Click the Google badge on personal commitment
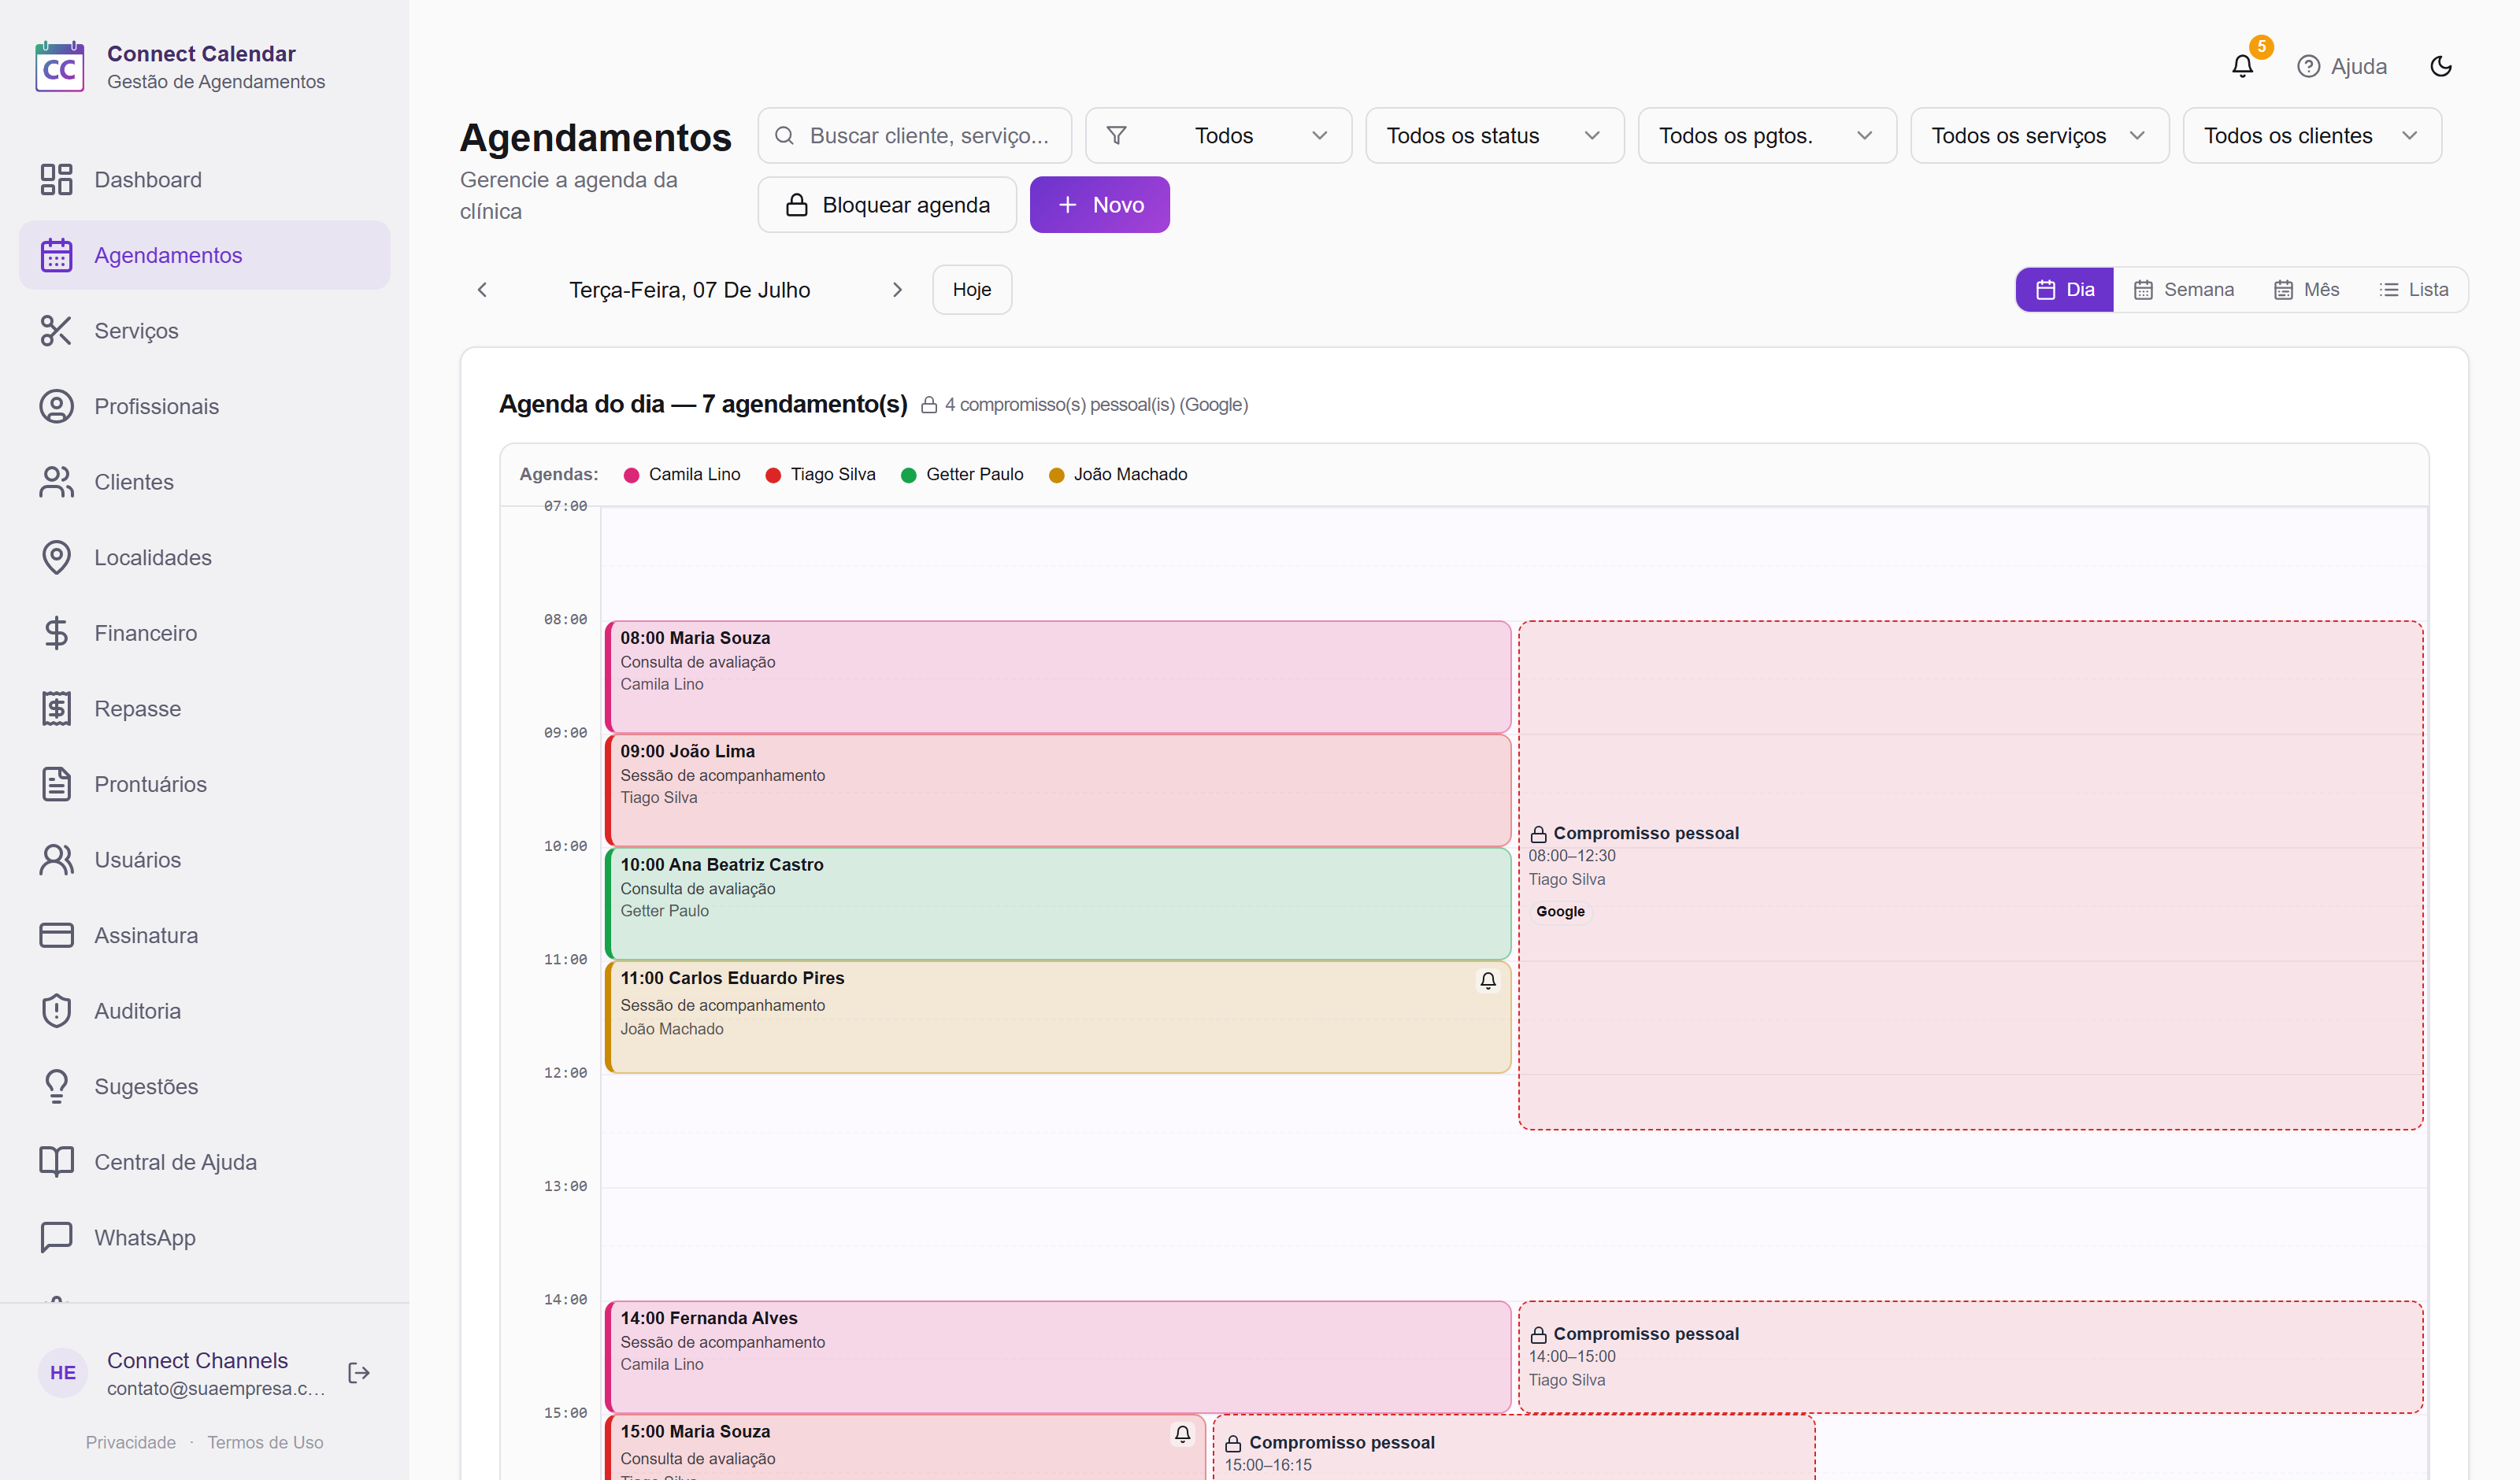The image size is (2520, 1480). click(1560, 912)
